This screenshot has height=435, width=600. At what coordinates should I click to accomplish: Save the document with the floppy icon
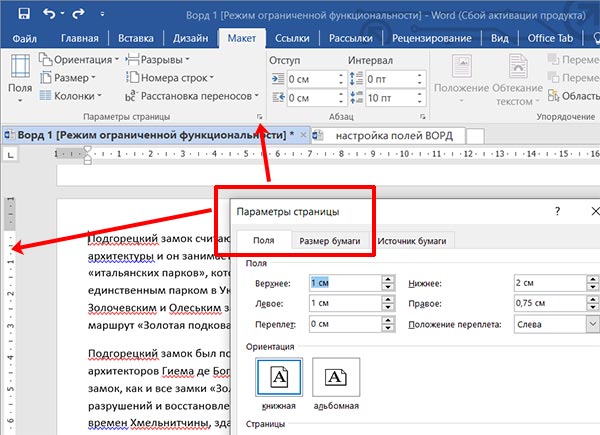pyautogui.click(x=24, y=14)
